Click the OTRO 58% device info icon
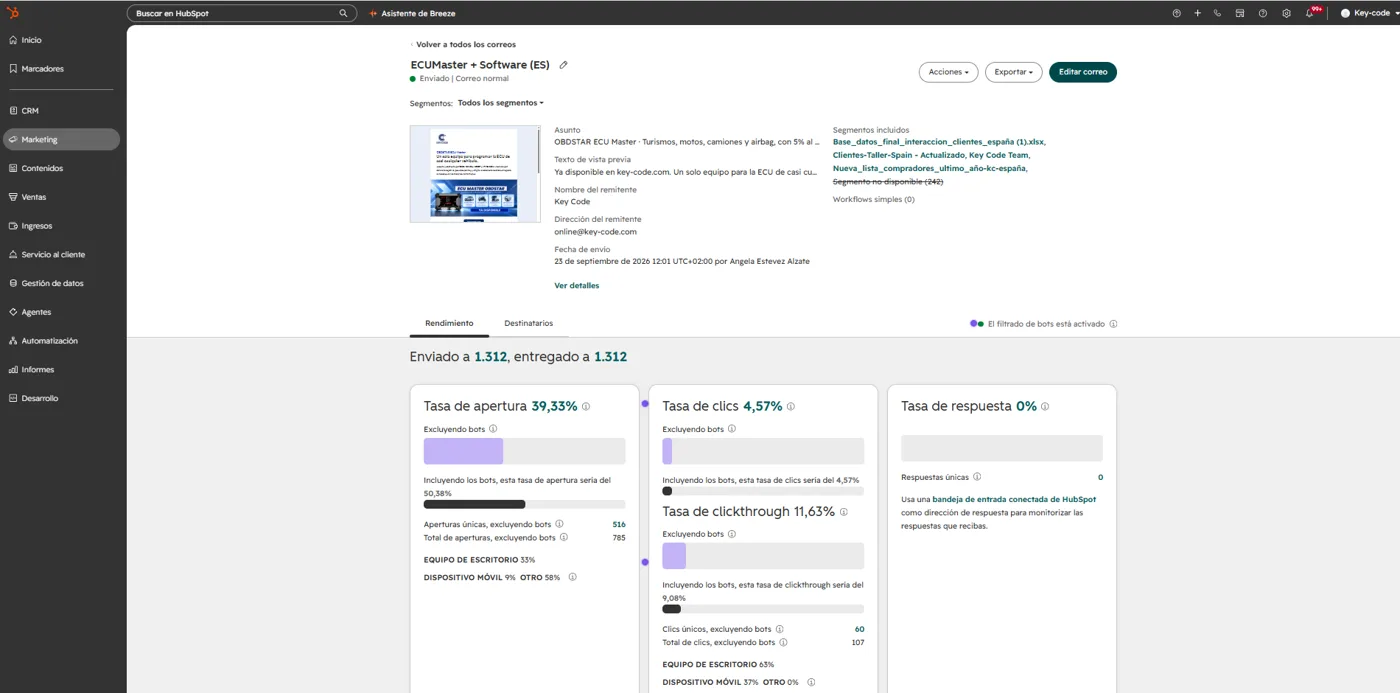 572,577
